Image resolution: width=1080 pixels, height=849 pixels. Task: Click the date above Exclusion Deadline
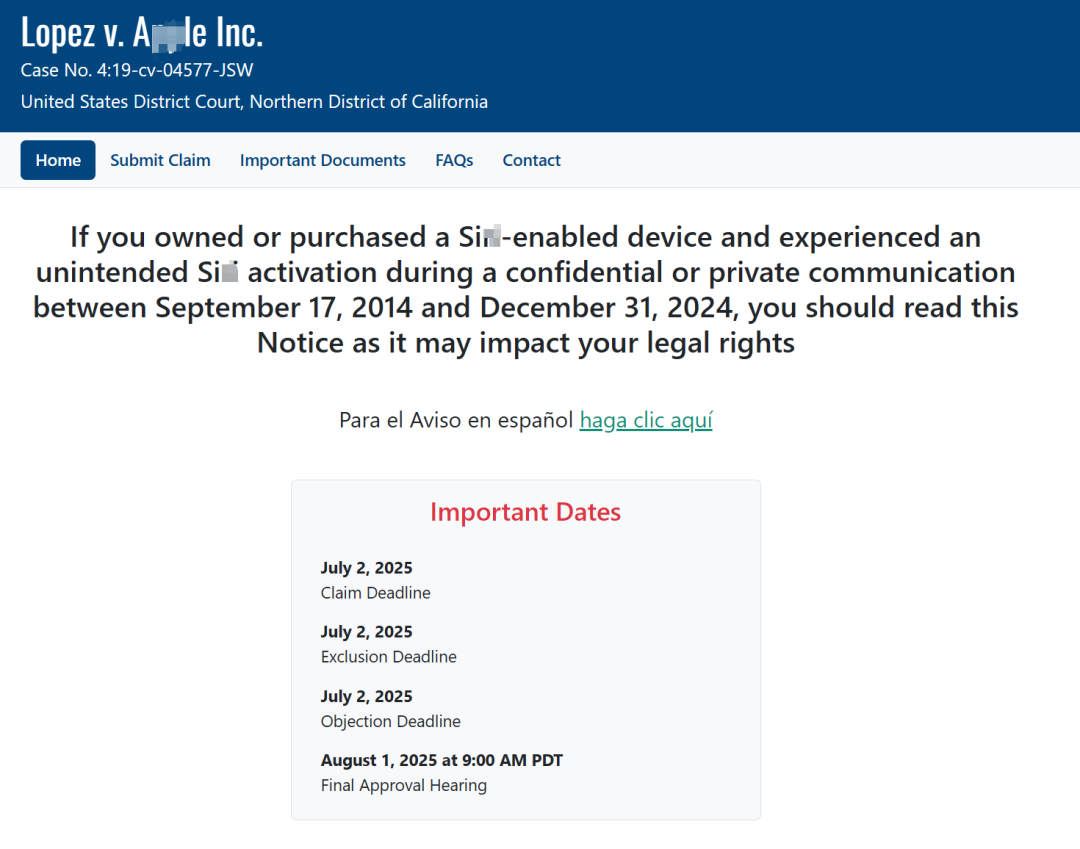366,632
